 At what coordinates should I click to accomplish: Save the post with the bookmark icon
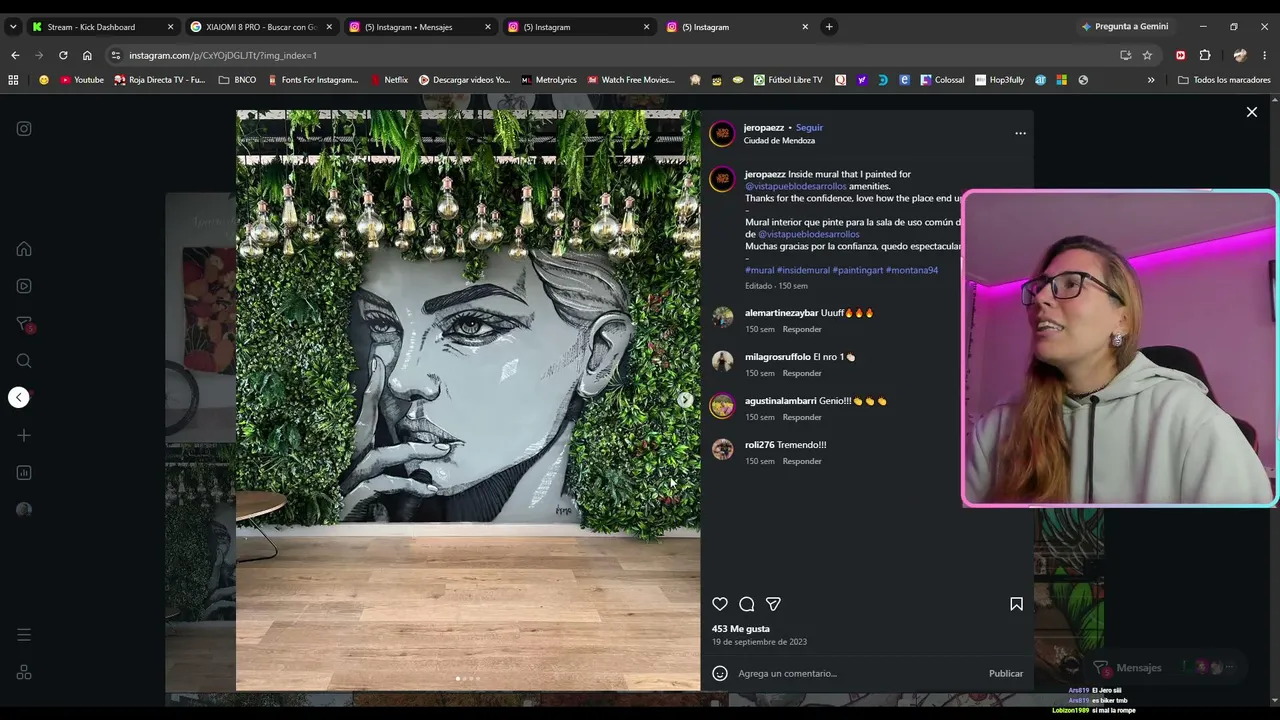[1016, 604]
